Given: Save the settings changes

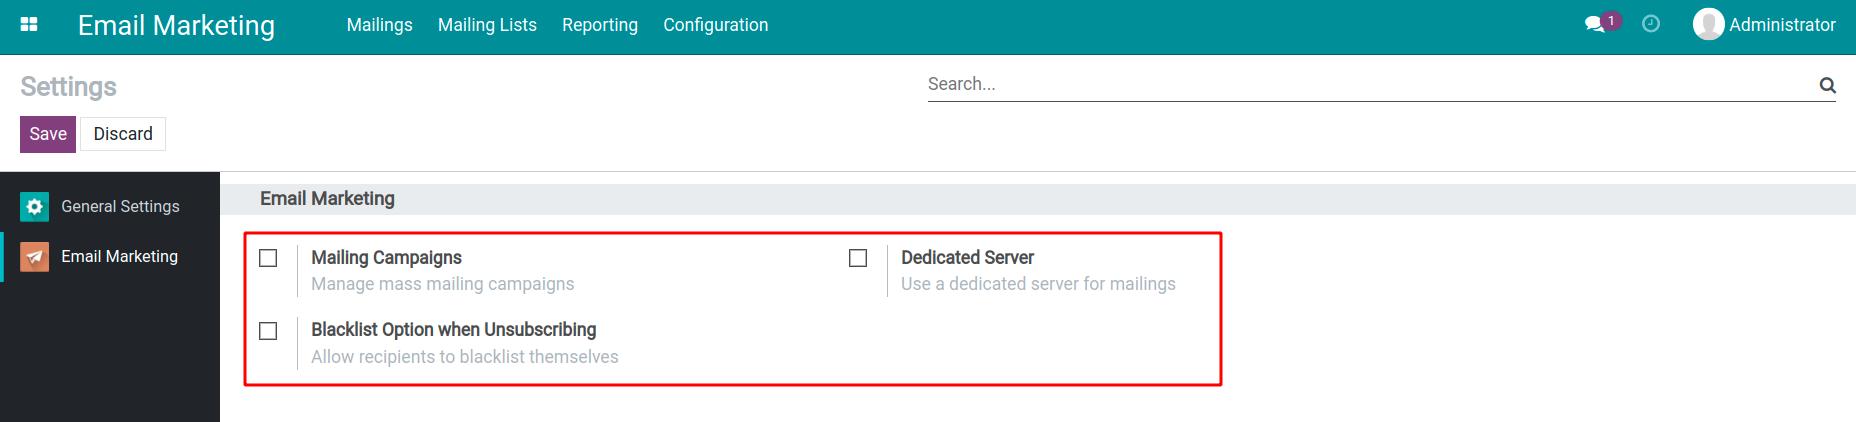Looking at the screenshot, I should pos(48,134).
